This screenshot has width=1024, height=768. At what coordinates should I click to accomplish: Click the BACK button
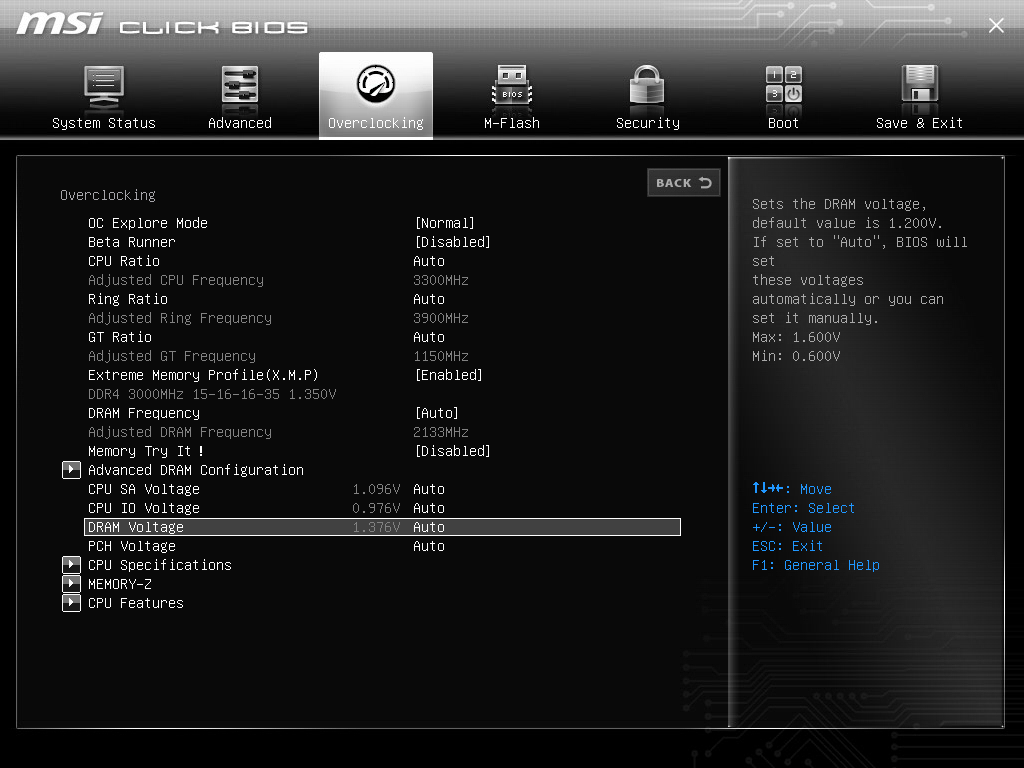tap(684, 183)
